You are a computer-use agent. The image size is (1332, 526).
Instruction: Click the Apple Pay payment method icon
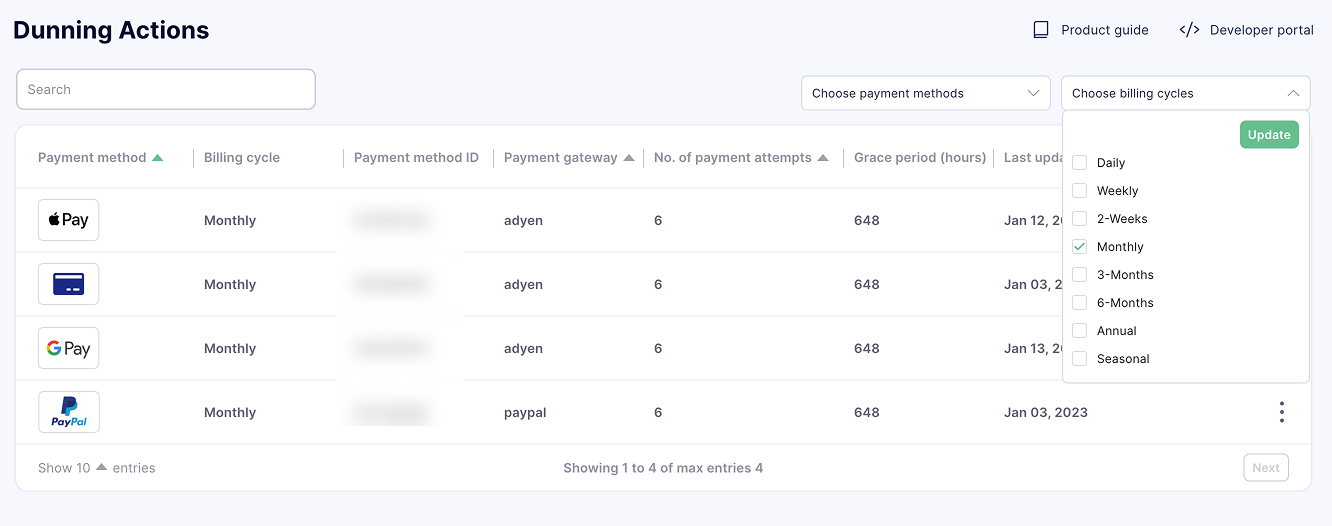coord(68,220)
